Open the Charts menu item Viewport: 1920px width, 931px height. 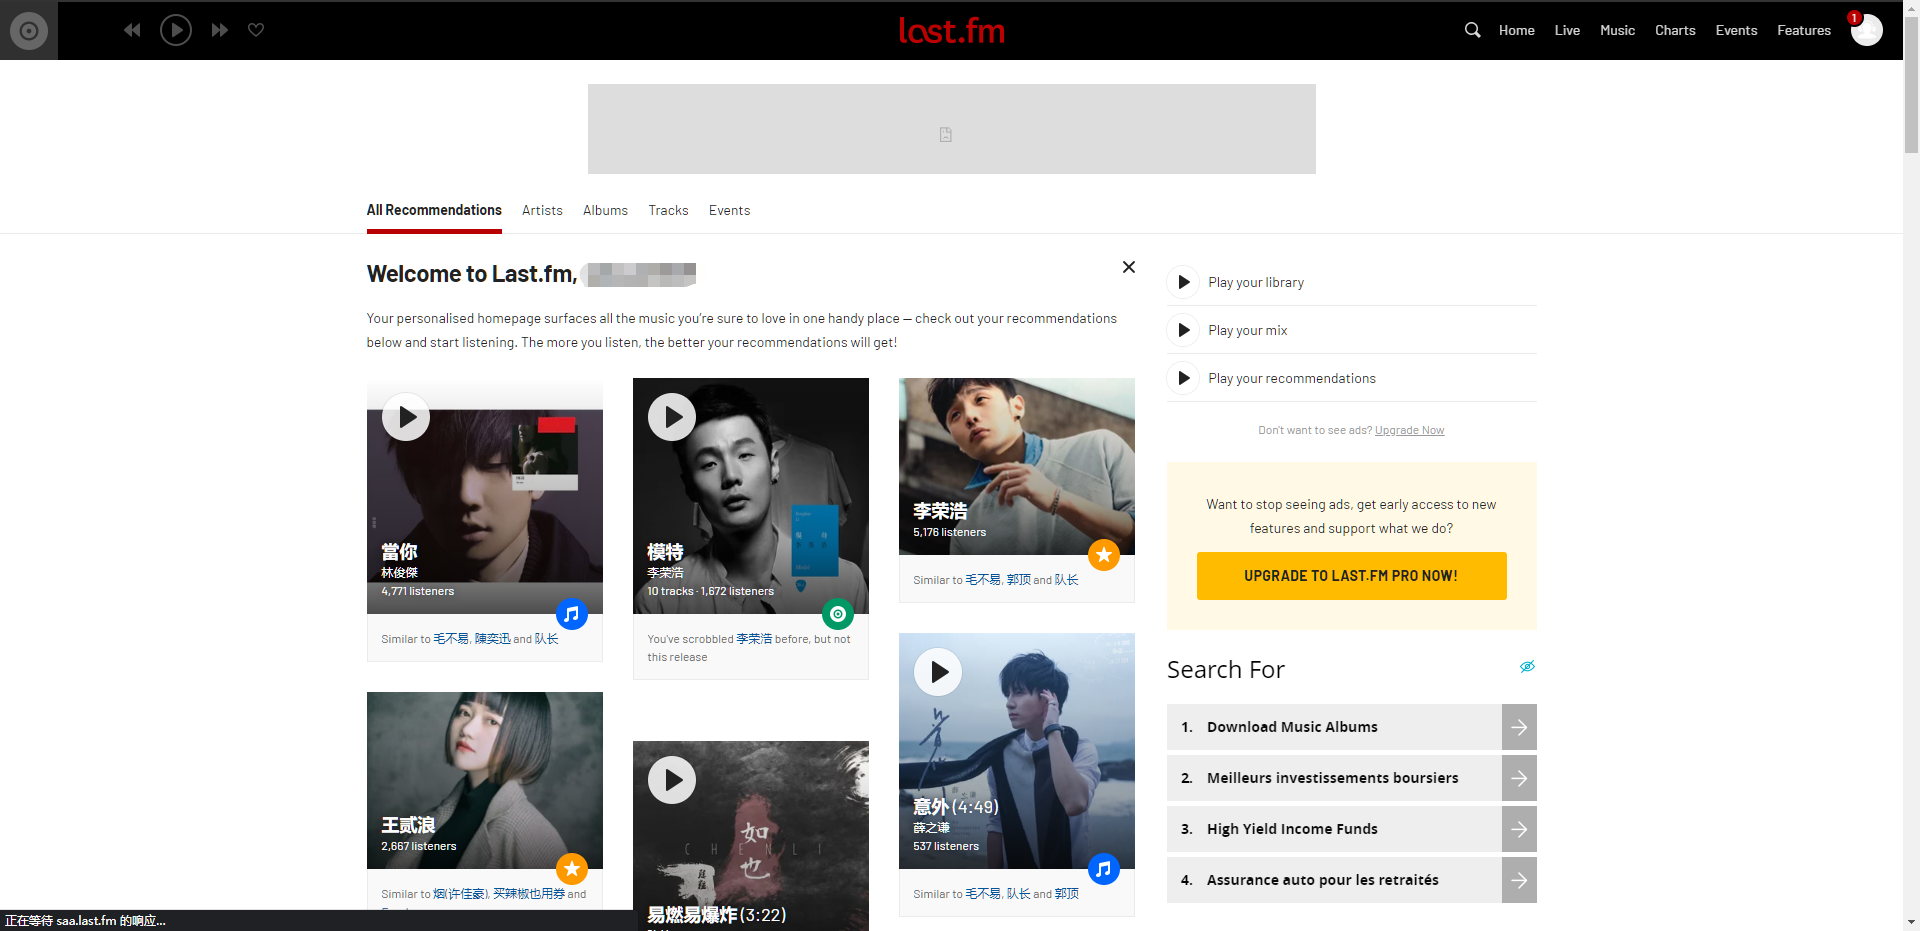pyautogui.click(x=1675, y=30)
